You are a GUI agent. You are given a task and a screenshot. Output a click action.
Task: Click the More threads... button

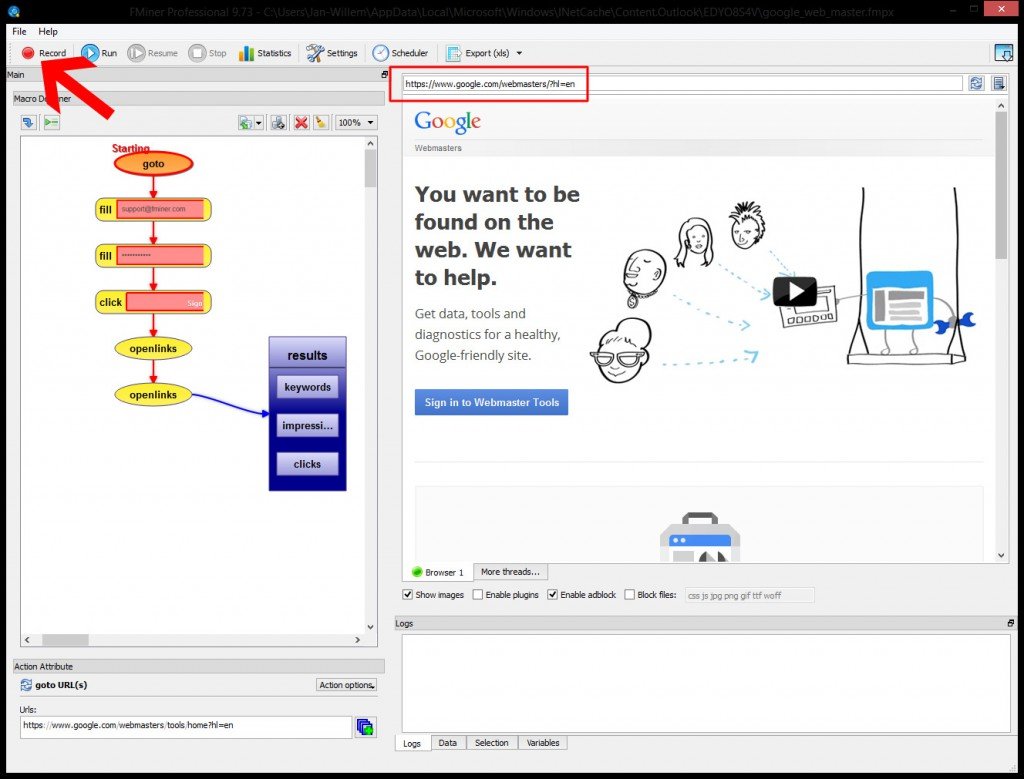click(x=509, y=572)
